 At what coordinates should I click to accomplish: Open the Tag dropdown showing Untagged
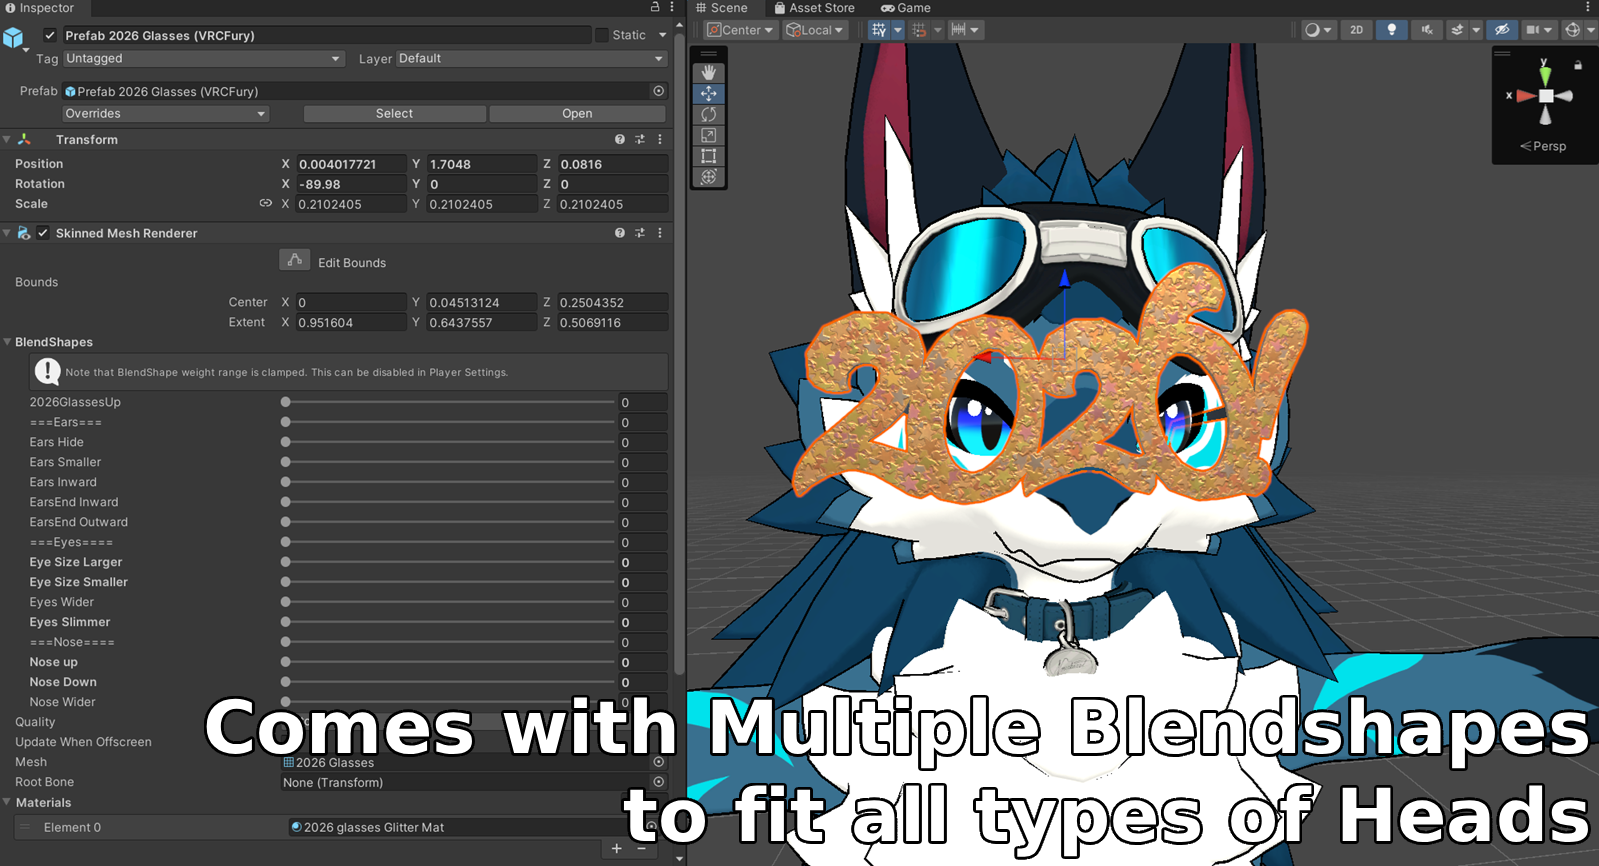pos(204,59)
